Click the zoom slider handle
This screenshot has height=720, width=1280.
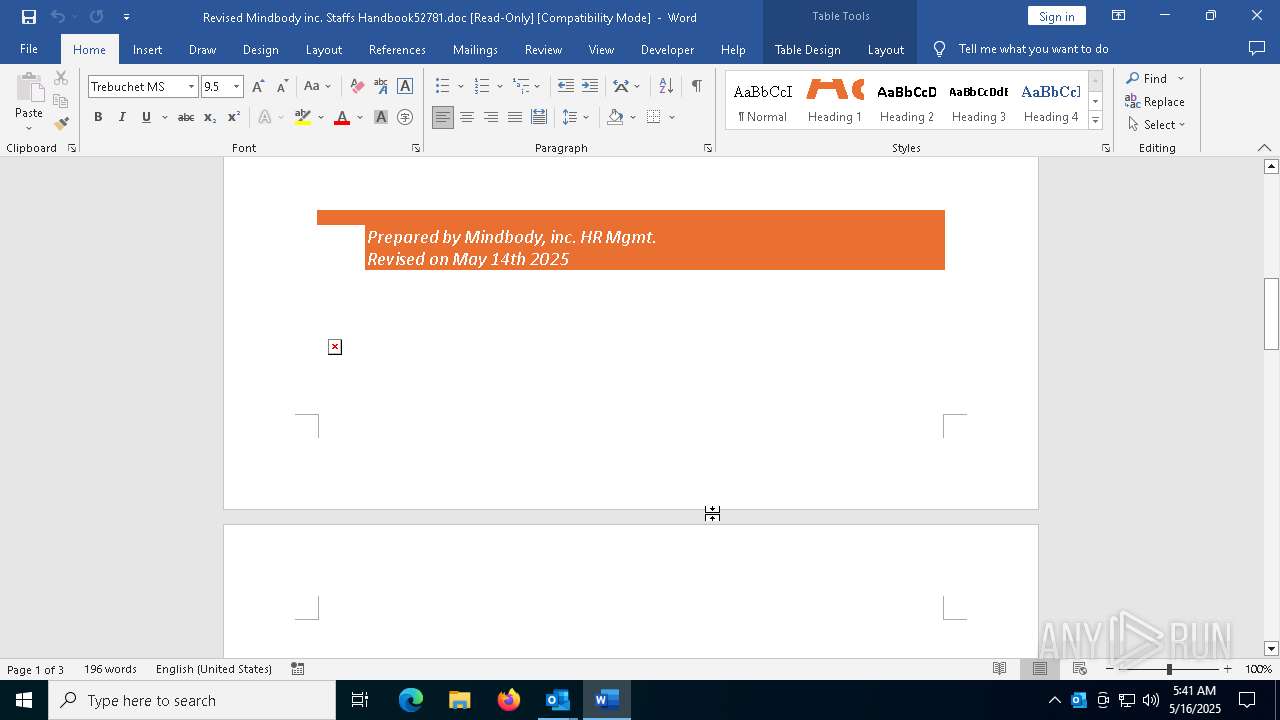click(x=1169, y=669)
